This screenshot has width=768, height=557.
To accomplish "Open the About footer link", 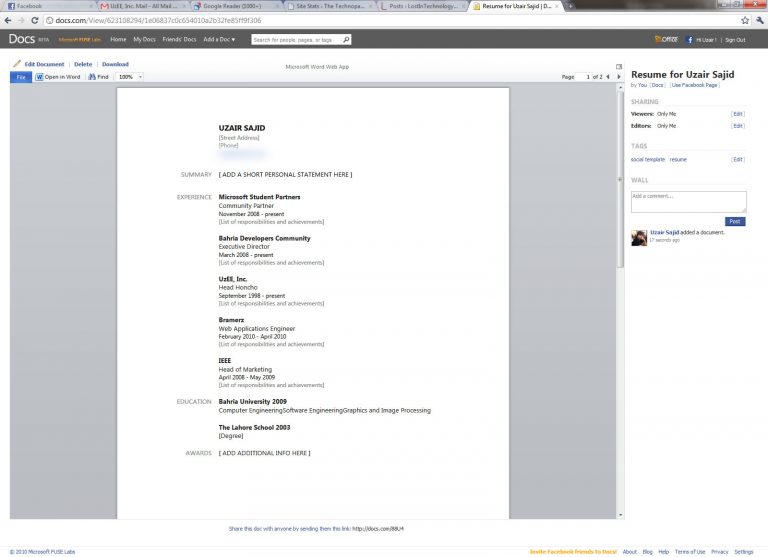I will click(629, 552).
